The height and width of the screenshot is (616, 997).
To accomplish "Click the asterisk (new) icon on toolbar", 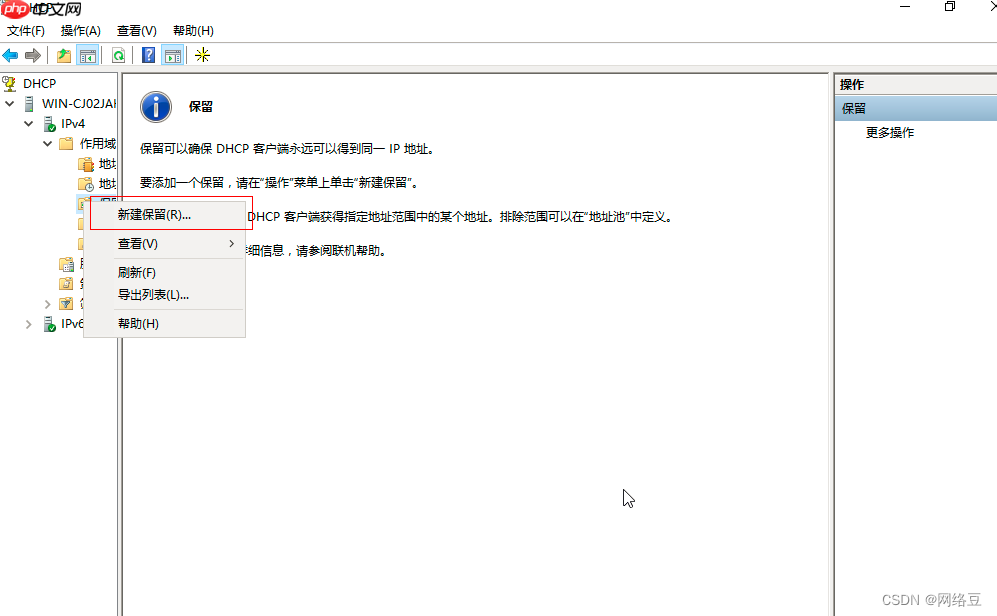I will click(x=202, y=55).
